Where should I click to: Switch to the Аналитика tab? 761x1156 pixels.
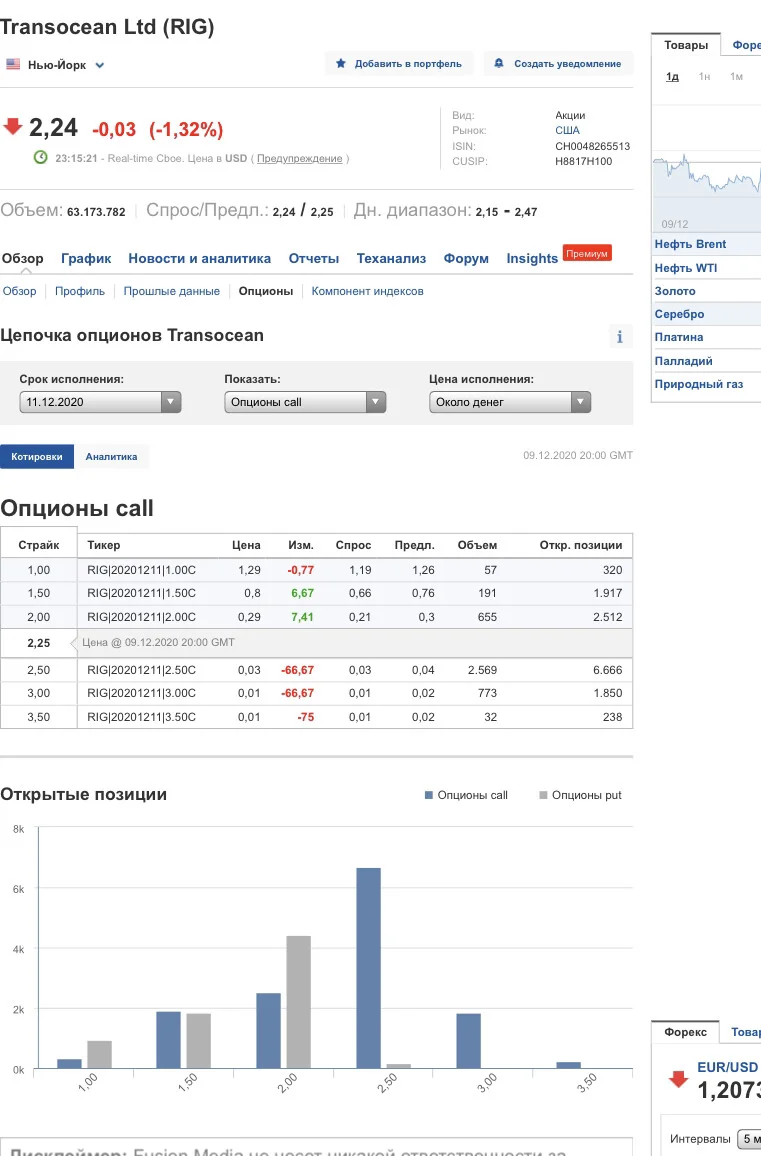(x=111, y=456)
